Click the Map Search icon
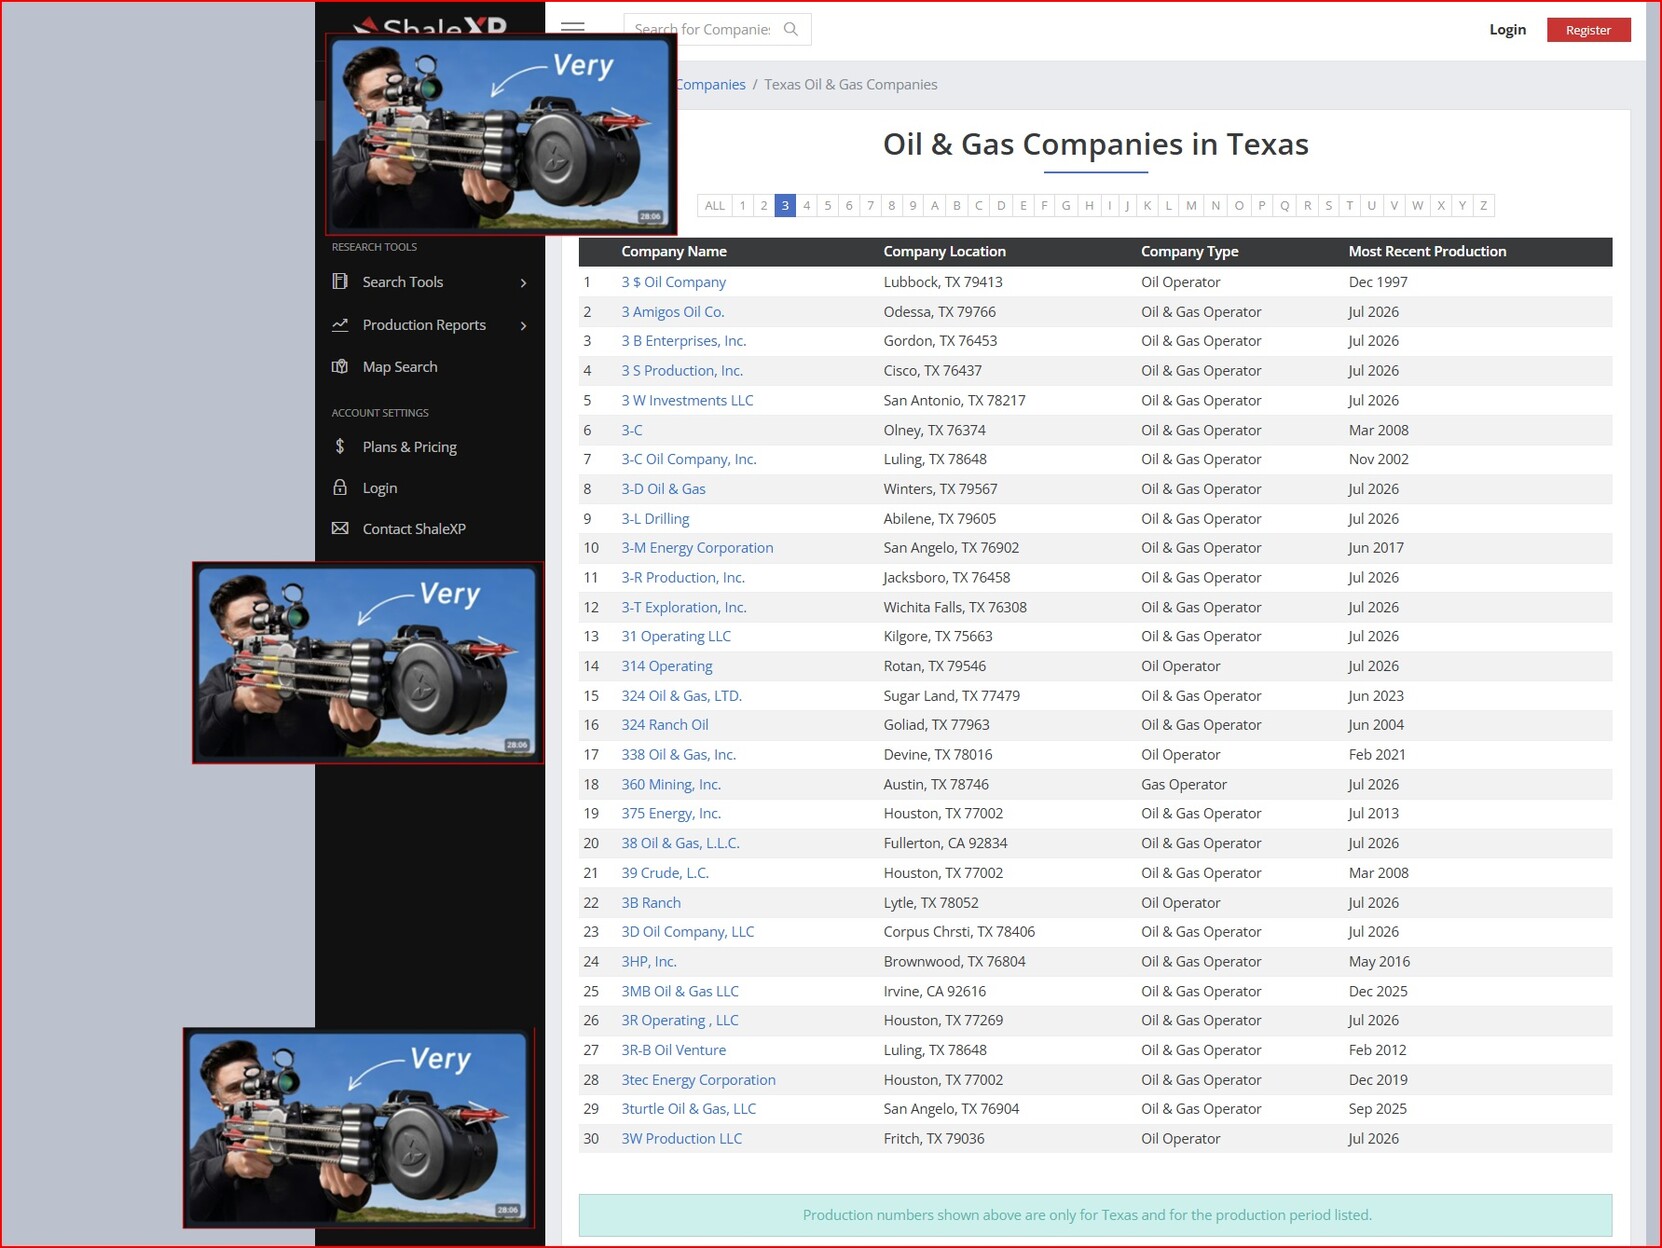Viewport: 1662px width, 1248px height. (340, 367)
